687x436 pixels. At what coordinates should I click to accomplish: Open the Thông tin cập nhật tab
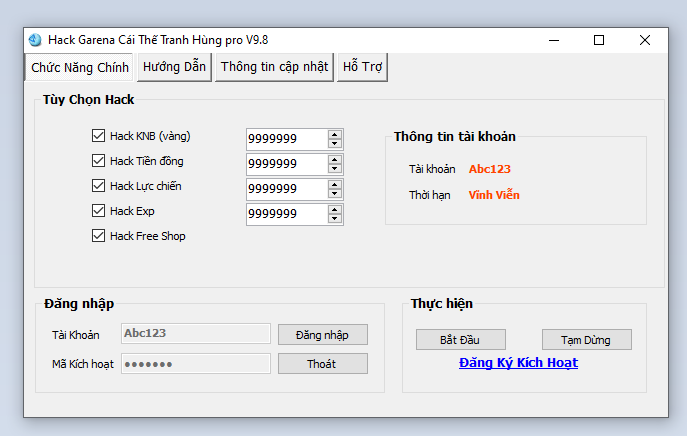[x=274, y=67]
